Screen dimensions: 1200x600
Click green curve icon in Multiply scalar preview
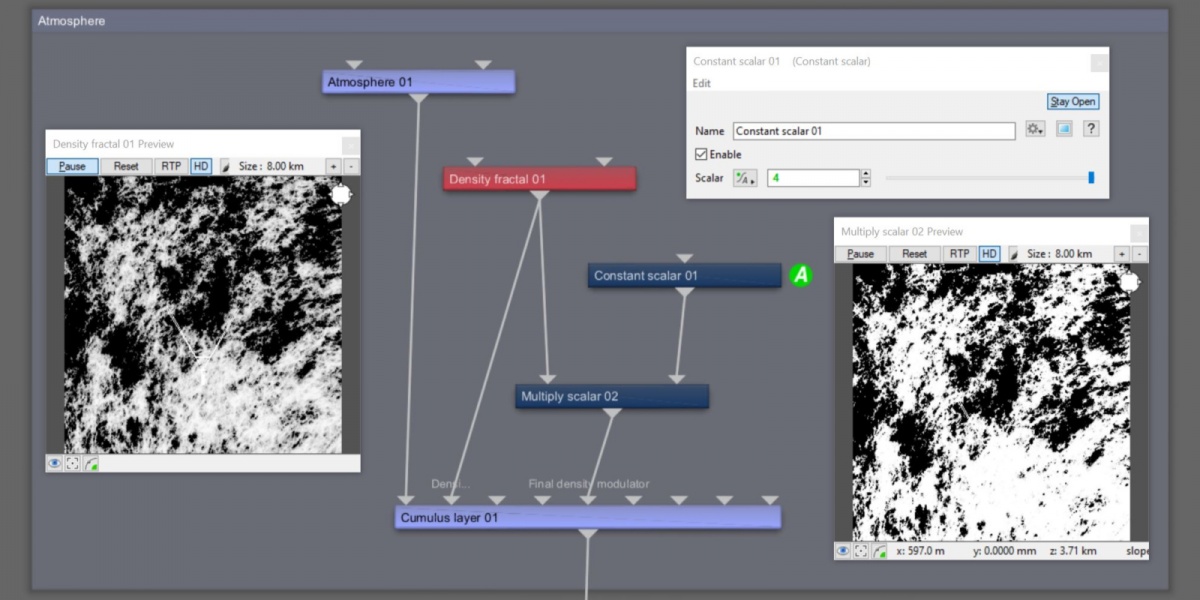click(879, 551)
